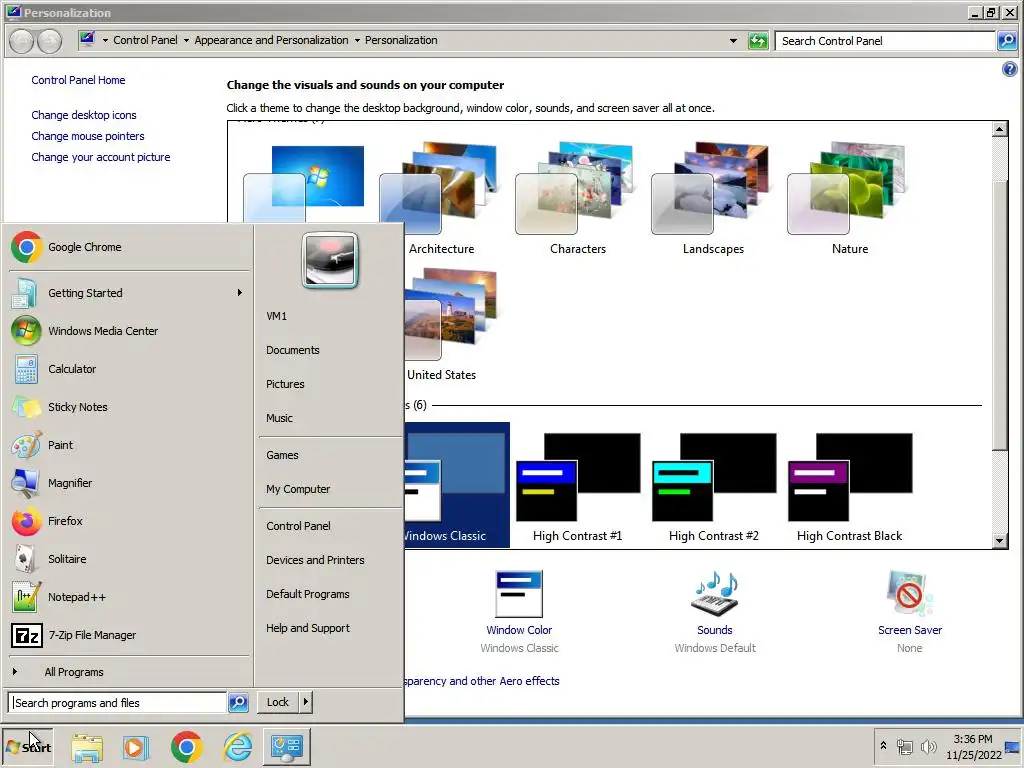Select the Landscapes theme
The image size is (1024, 768).
point(713,199)
